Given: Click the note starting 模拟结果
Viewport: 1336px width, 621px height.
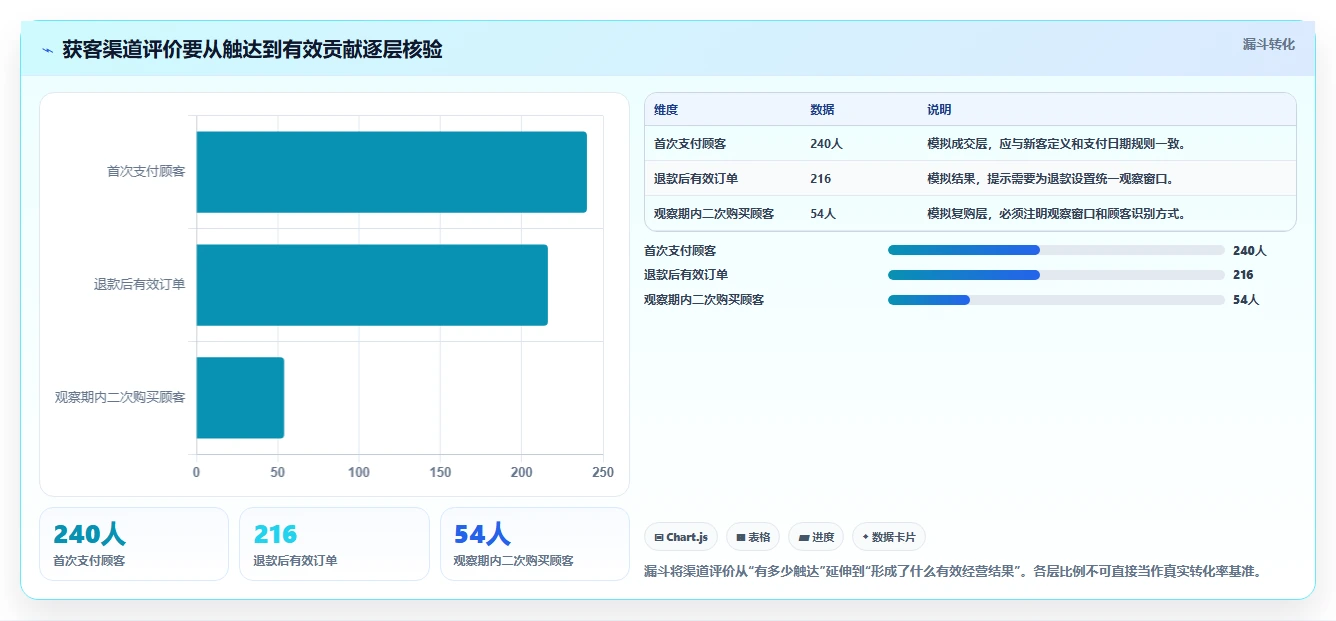Looking at the screenshot, I should pyautogui.click(x=1050, y=179).
